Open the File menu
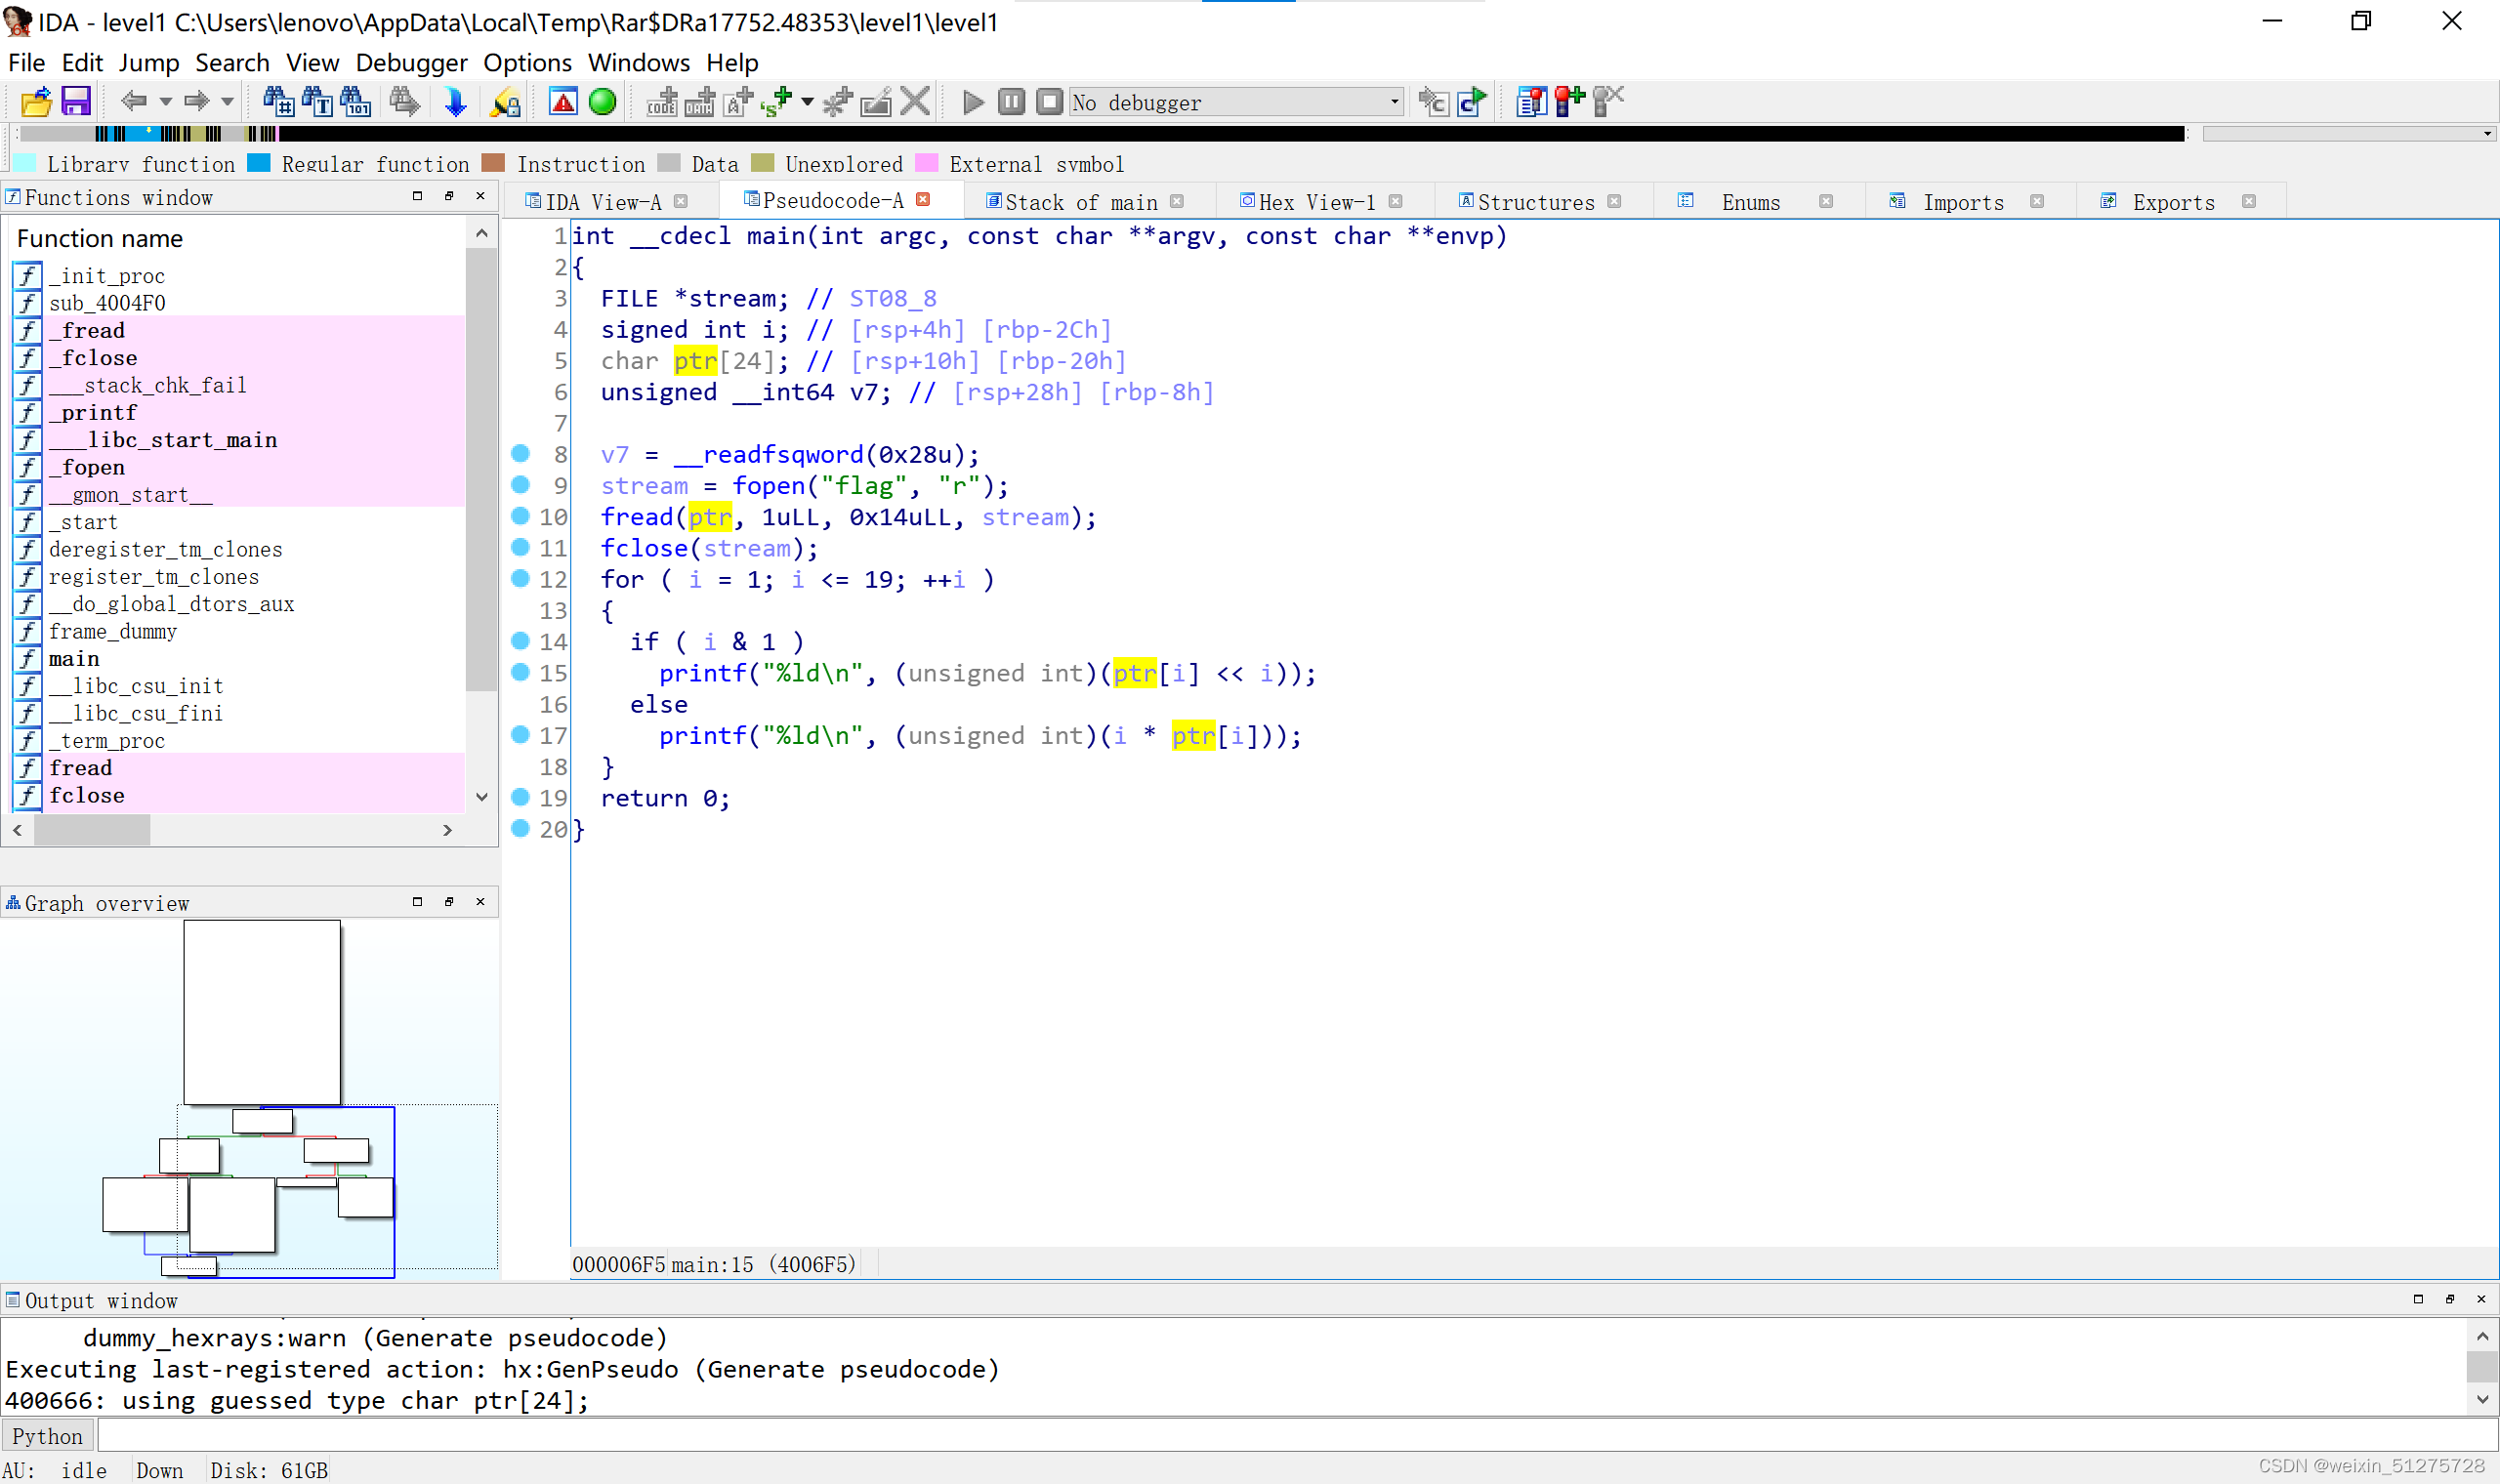Screen dimensions: 2500x1484 [x=26, y=62]
